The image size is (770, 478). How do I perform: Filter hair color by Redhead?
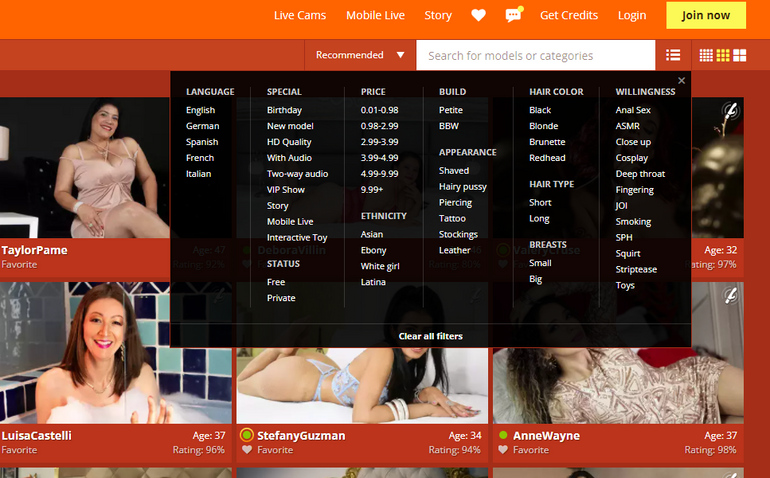click(x=547, y=158)
